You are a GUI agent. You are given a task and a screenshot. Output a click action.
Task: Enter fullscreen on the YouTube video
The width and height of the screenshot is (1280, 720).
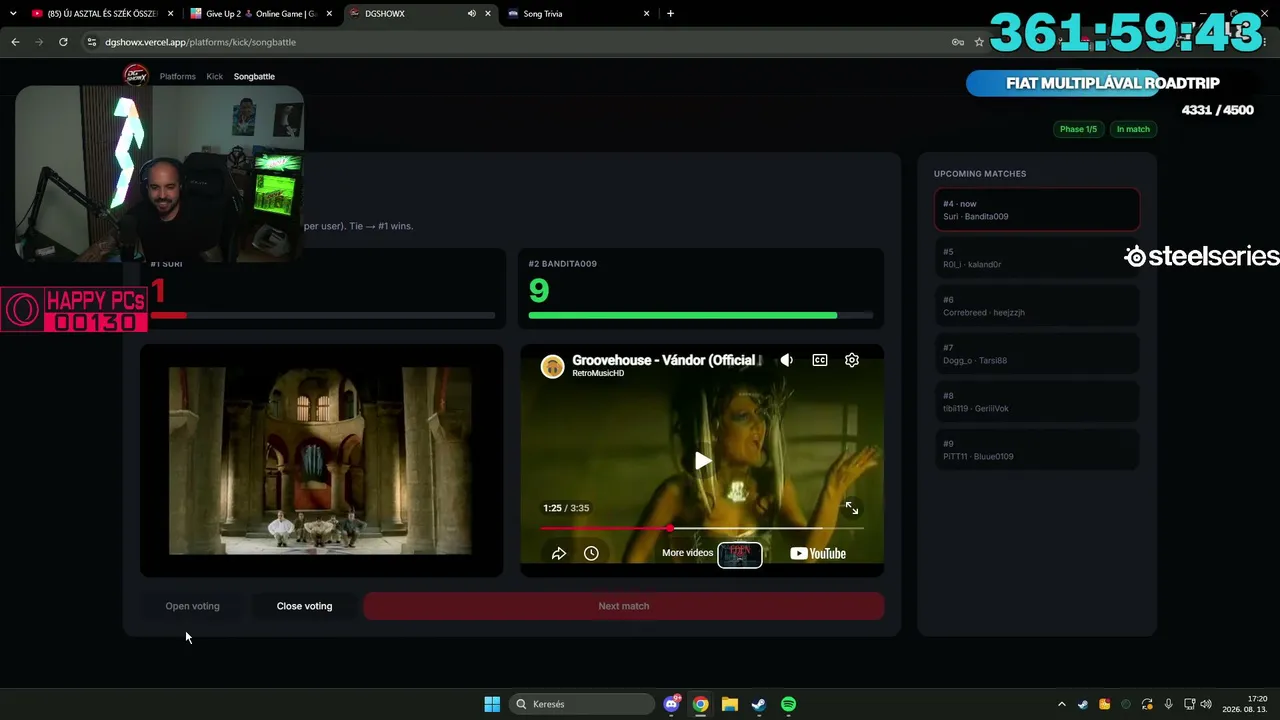click(x=852, y=508)
